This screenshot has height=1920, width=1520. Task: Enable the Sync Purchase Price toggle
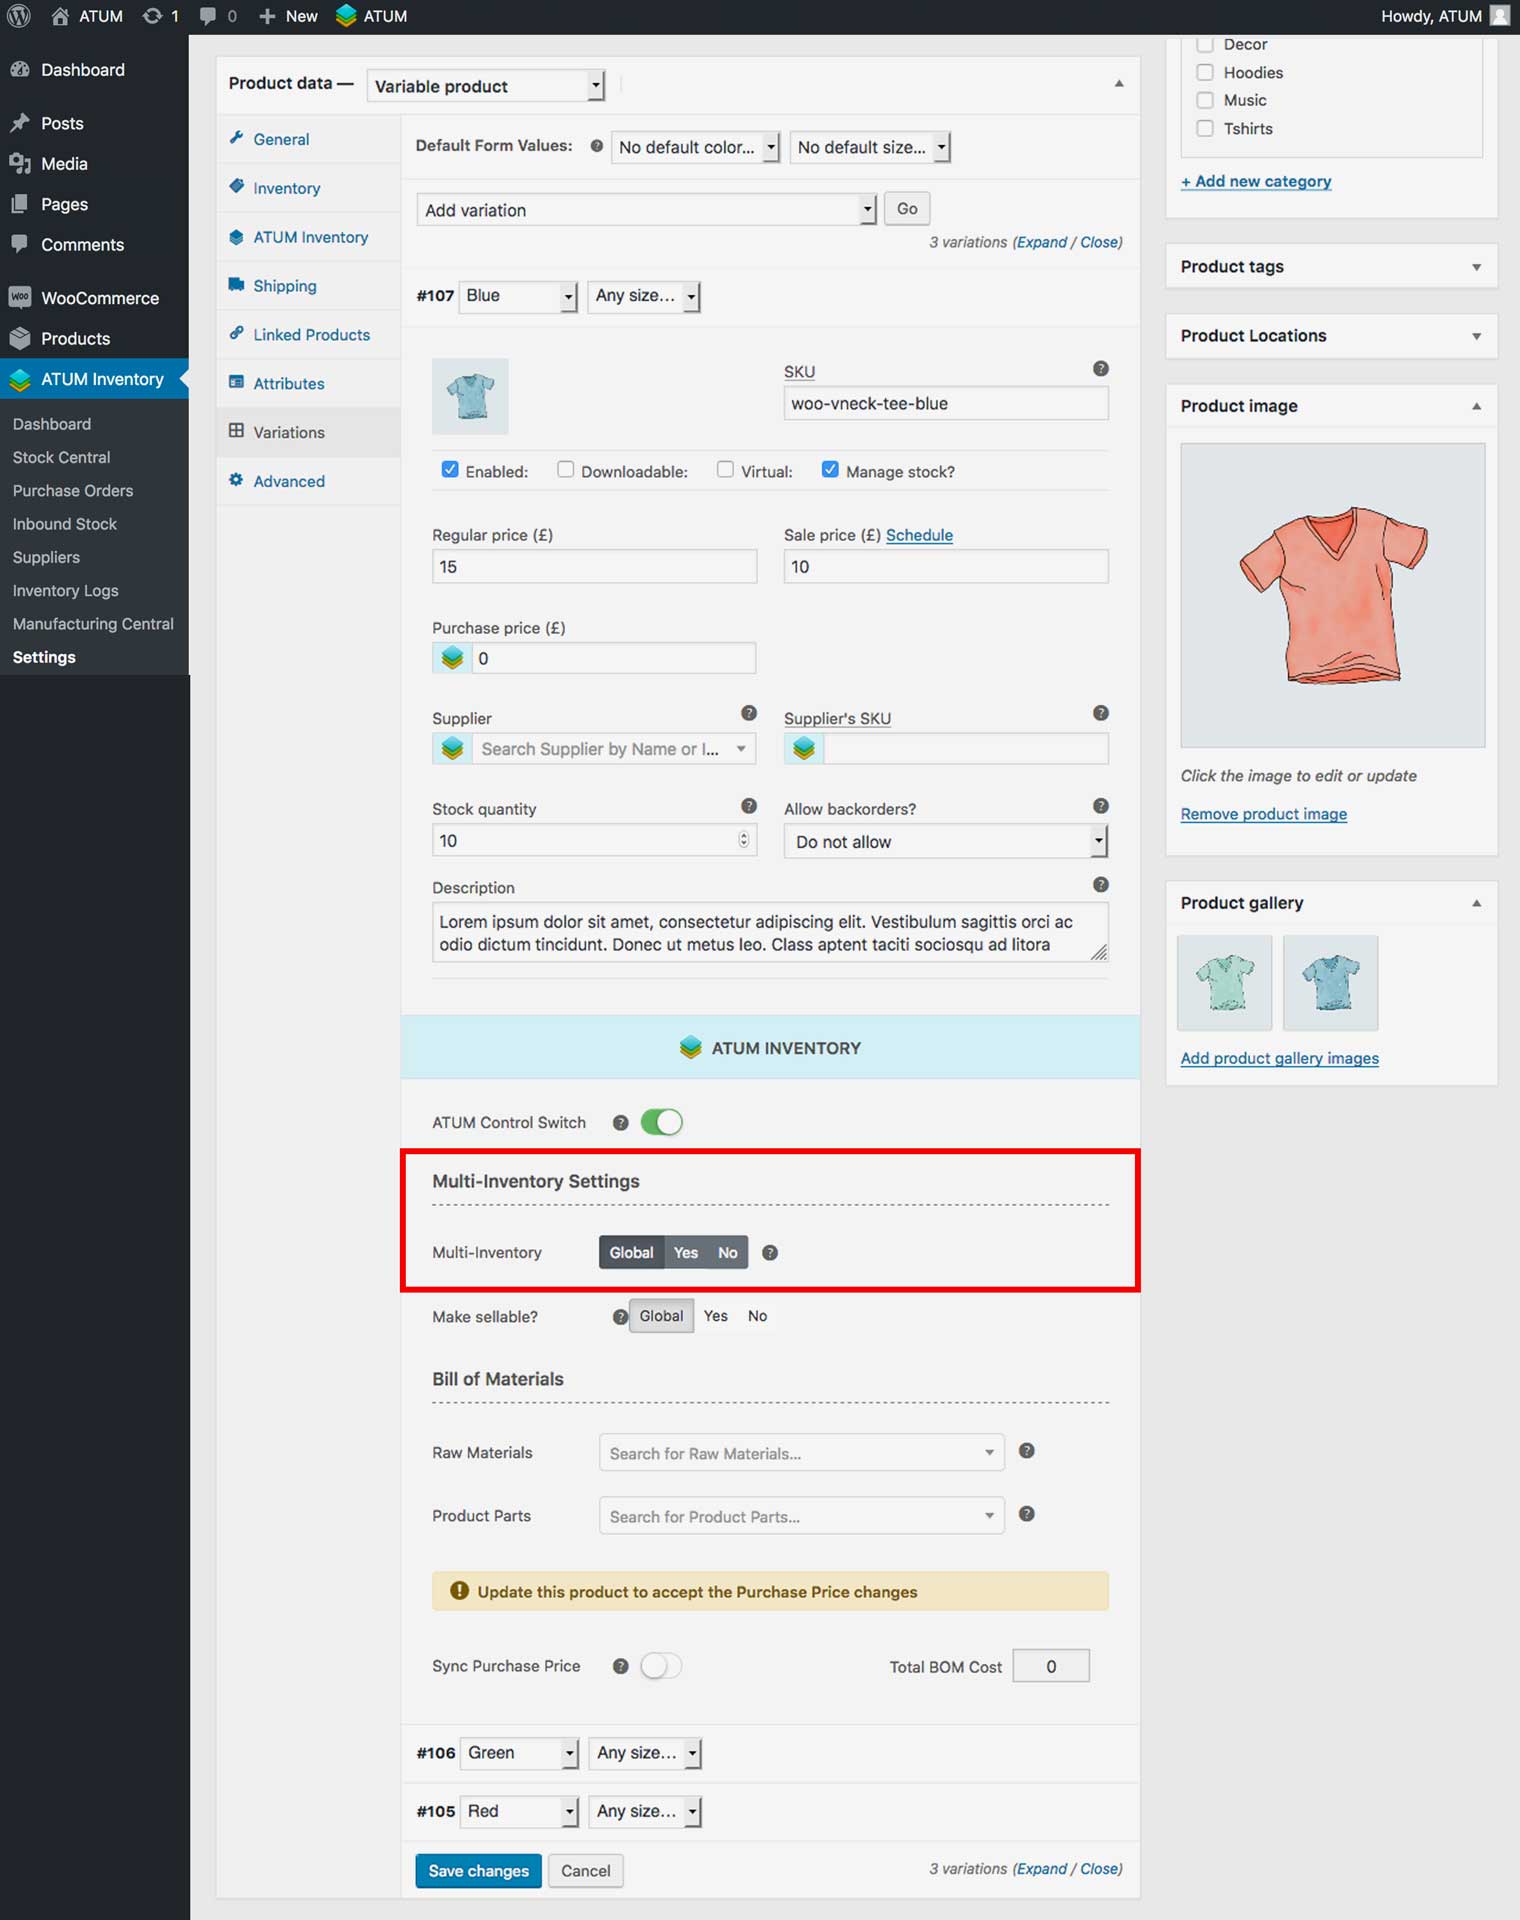(661, 1666)
